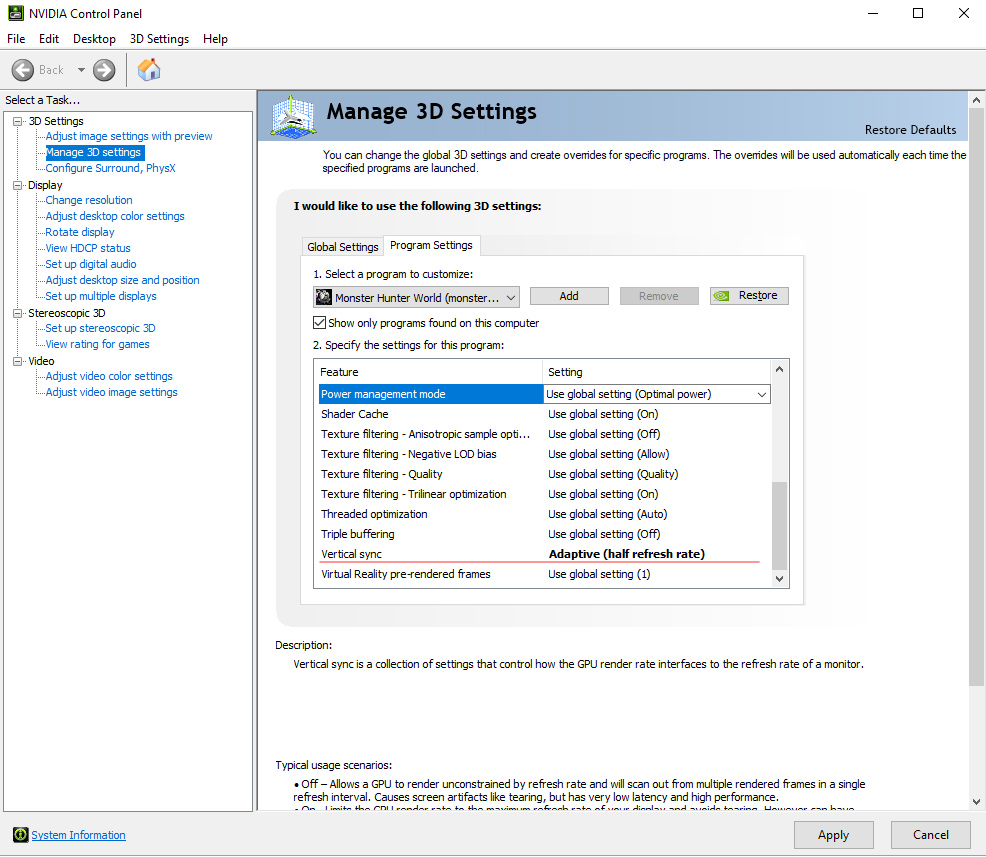Click the Back arrow icon

pyautogui.click(x=24, y=70)
